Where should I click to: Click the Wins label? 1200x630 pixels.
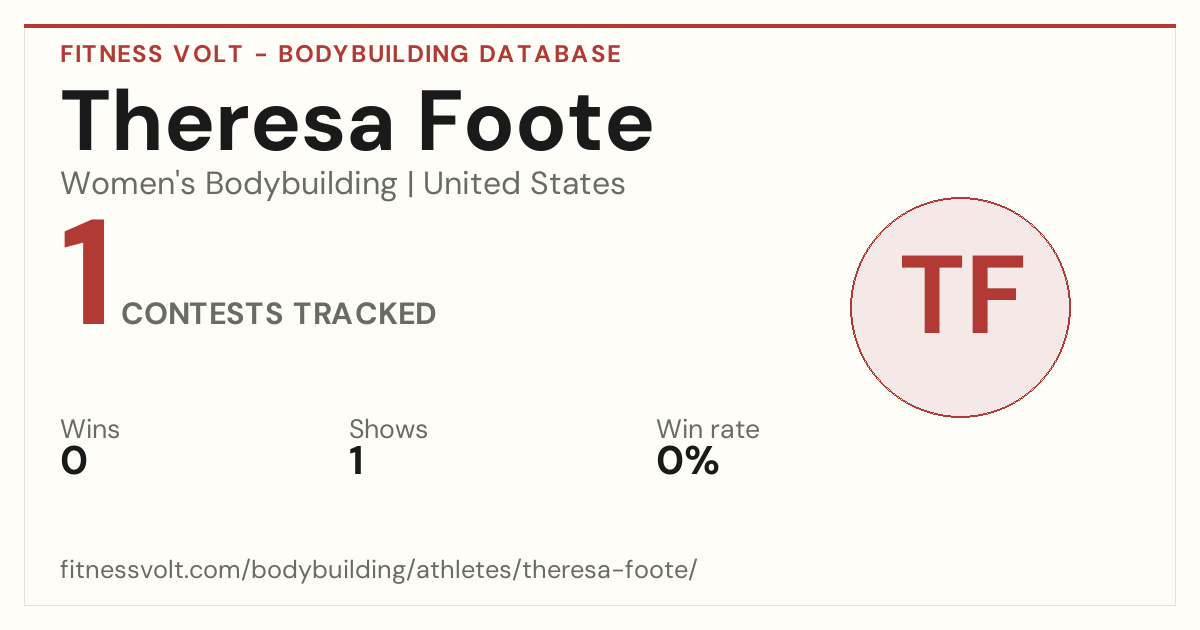tap(90, 429)
